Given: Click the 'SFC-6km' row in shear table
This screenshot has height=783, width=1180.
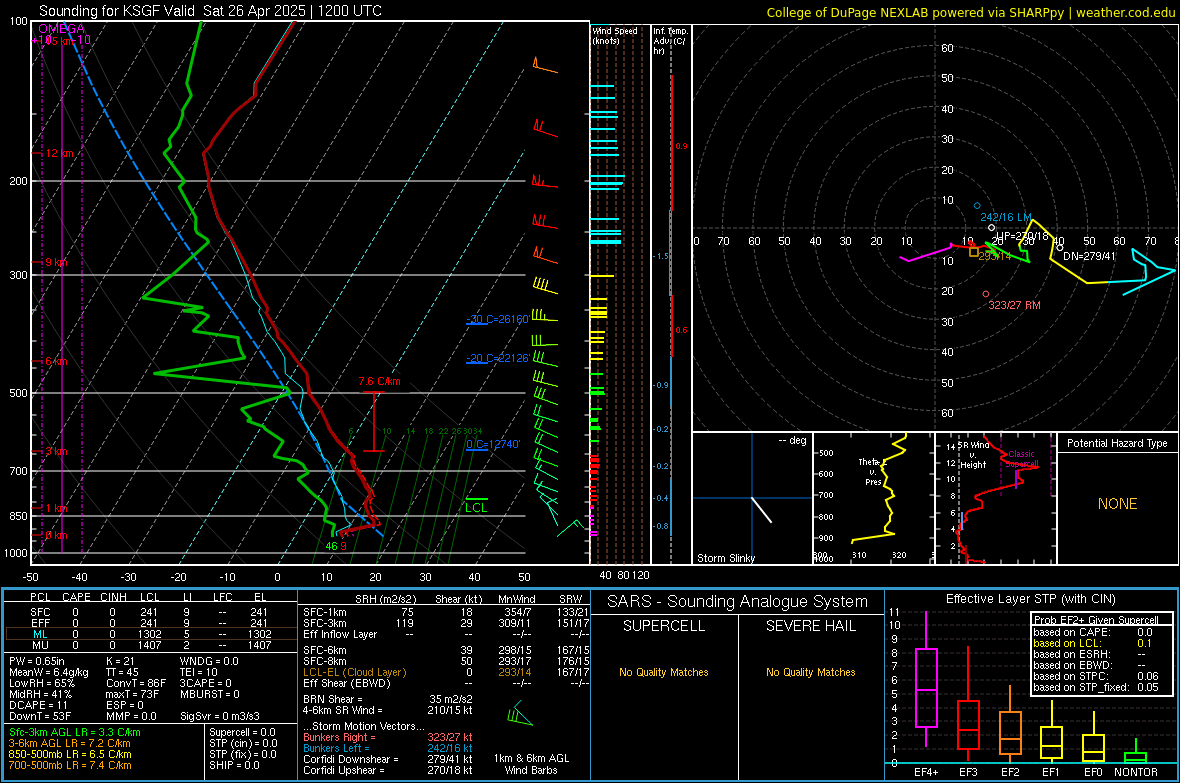Looking at the screenshot, I should pos(446,650).
